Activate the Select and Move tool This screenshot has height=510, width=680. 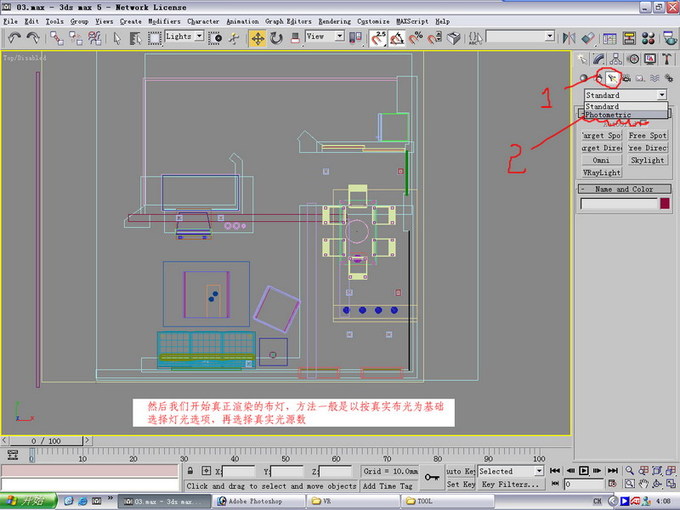point(258,38)
